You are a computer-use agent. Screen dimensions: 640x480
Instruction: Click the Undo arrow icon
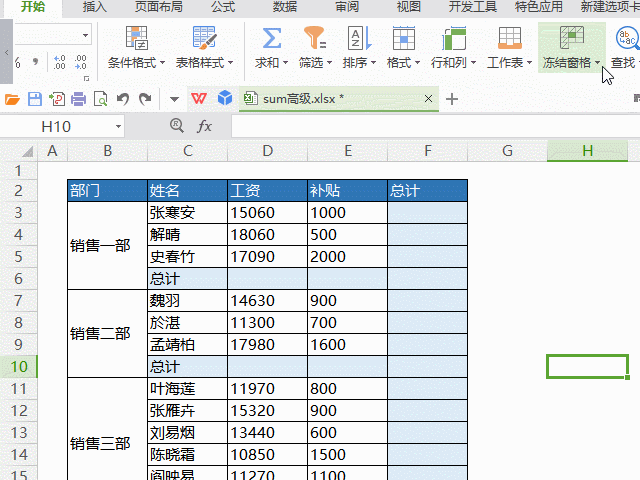coord(123,99)
